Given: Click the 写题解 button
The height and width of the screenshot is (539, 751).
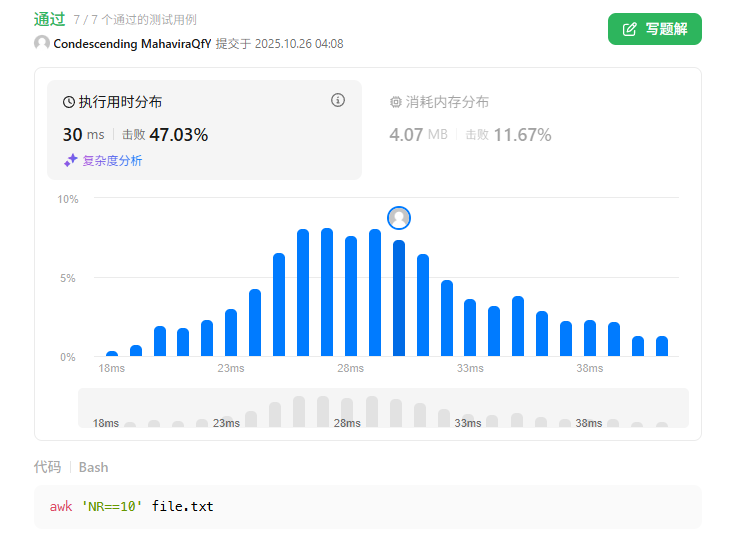Looking at the screenshot, I should click(x=654, y=29).
